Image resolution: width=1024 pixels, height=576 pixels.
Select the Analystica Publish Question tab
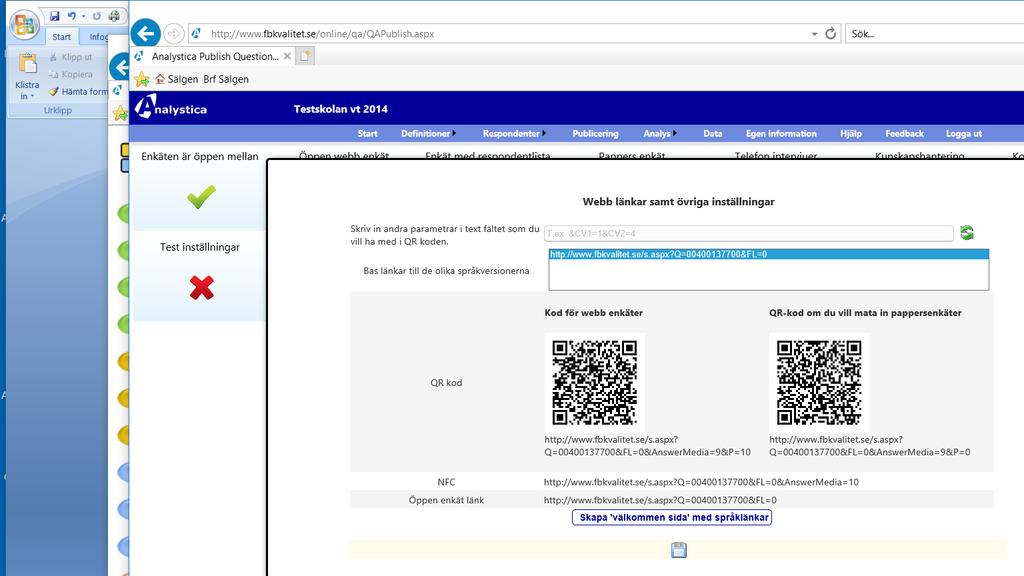[212, 56]
